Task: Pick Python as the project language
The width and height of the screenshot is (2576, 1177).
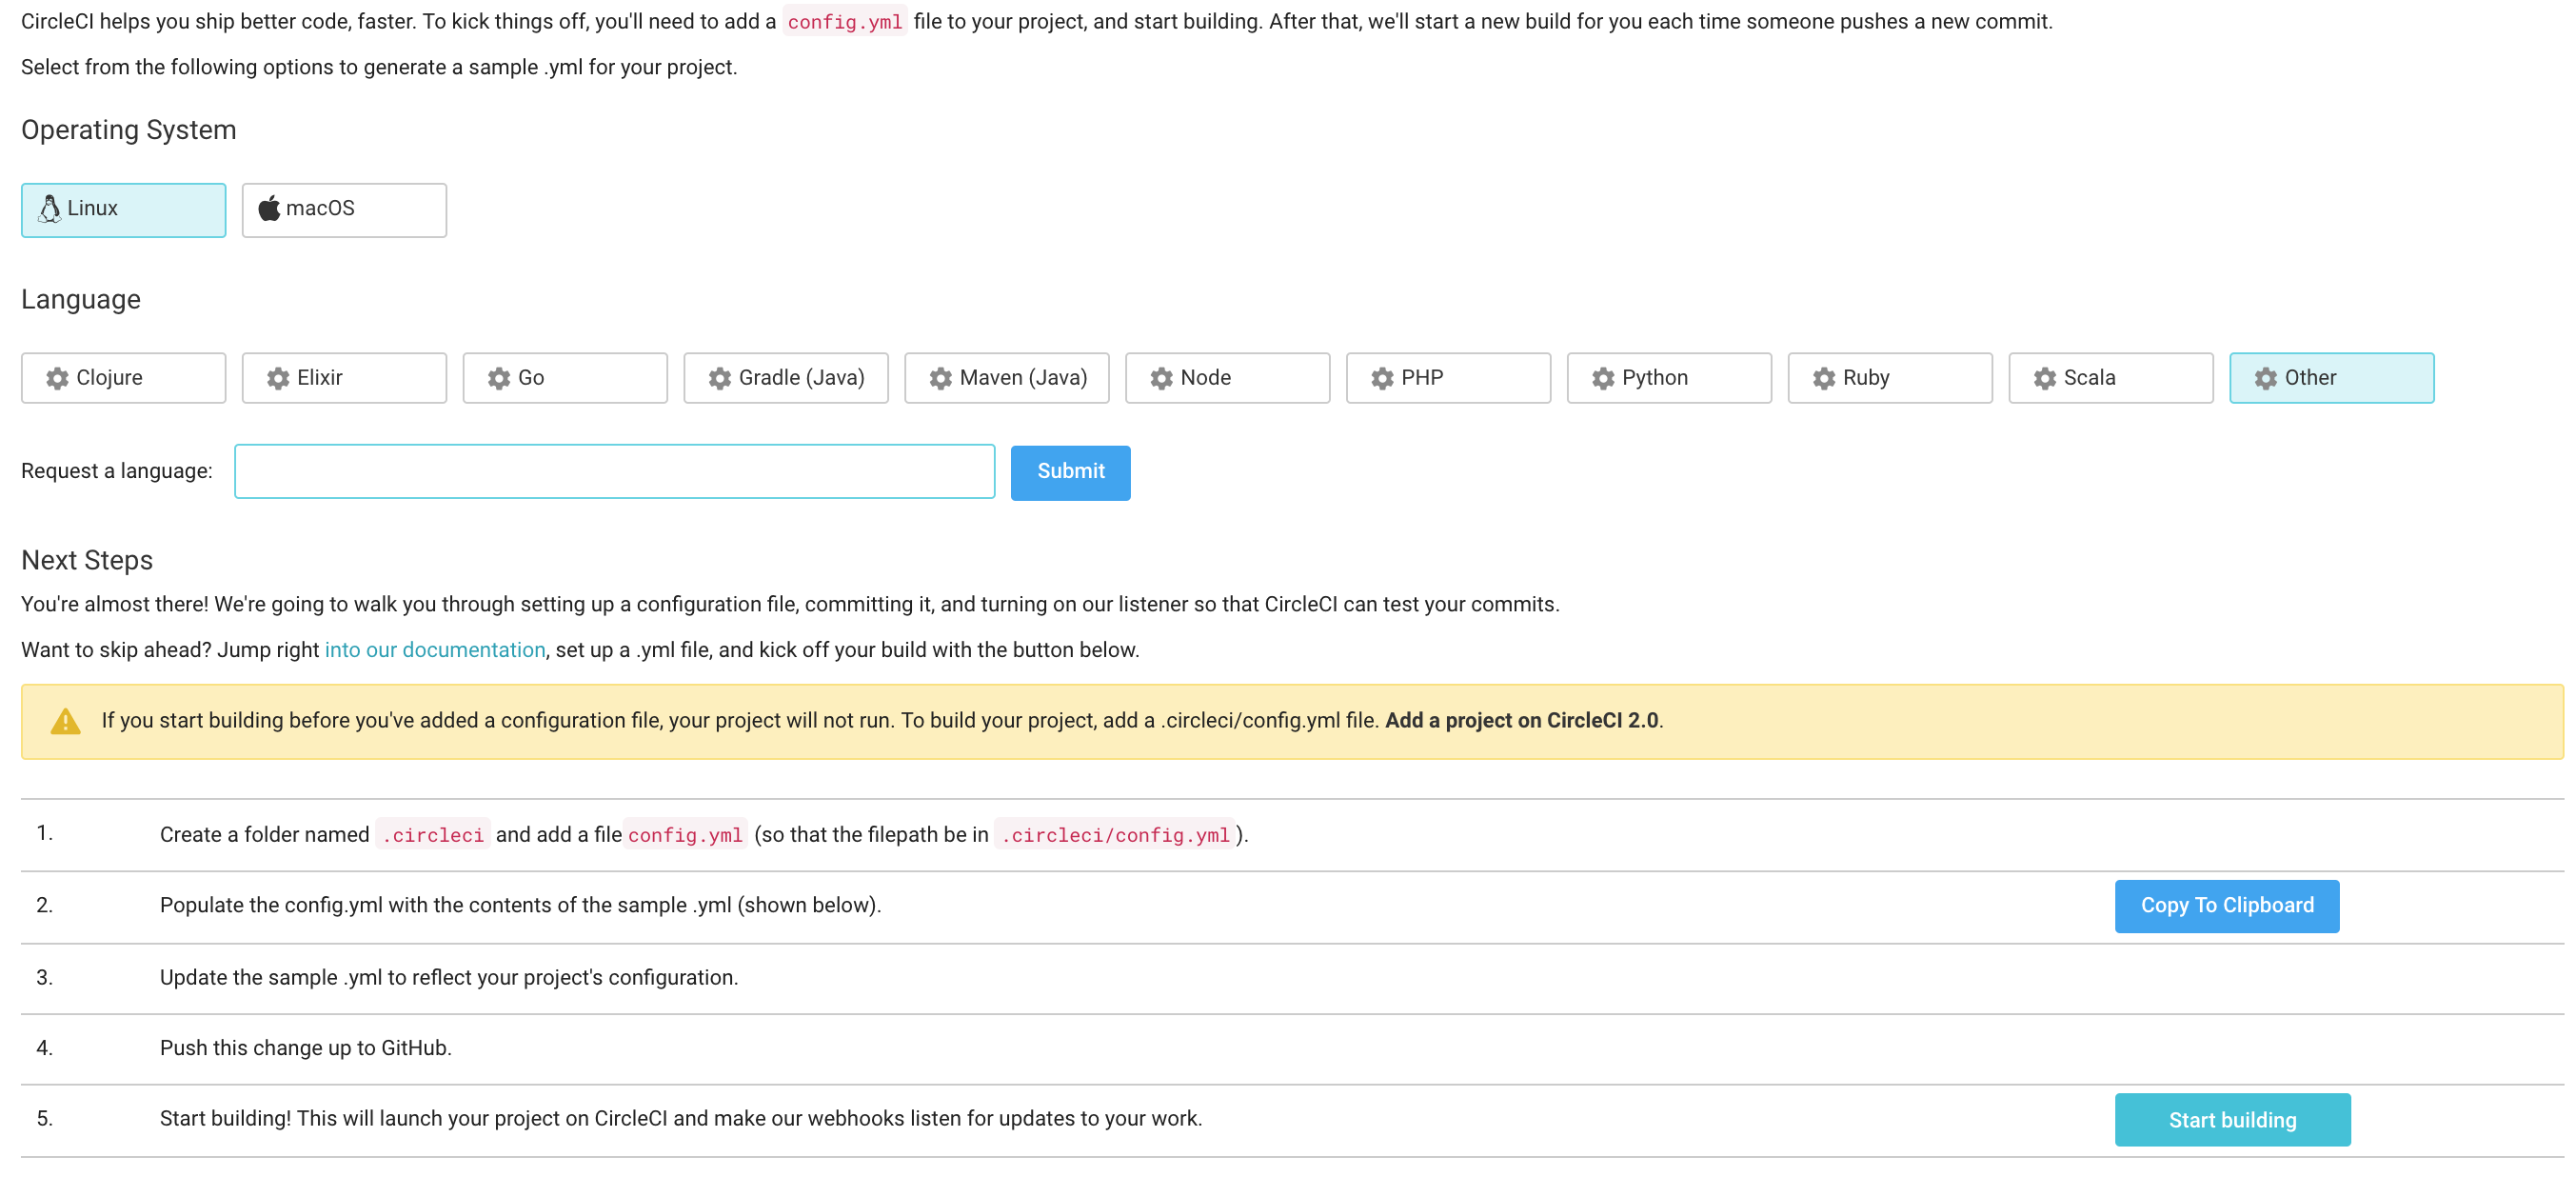Action: [x=1669, y=378]
